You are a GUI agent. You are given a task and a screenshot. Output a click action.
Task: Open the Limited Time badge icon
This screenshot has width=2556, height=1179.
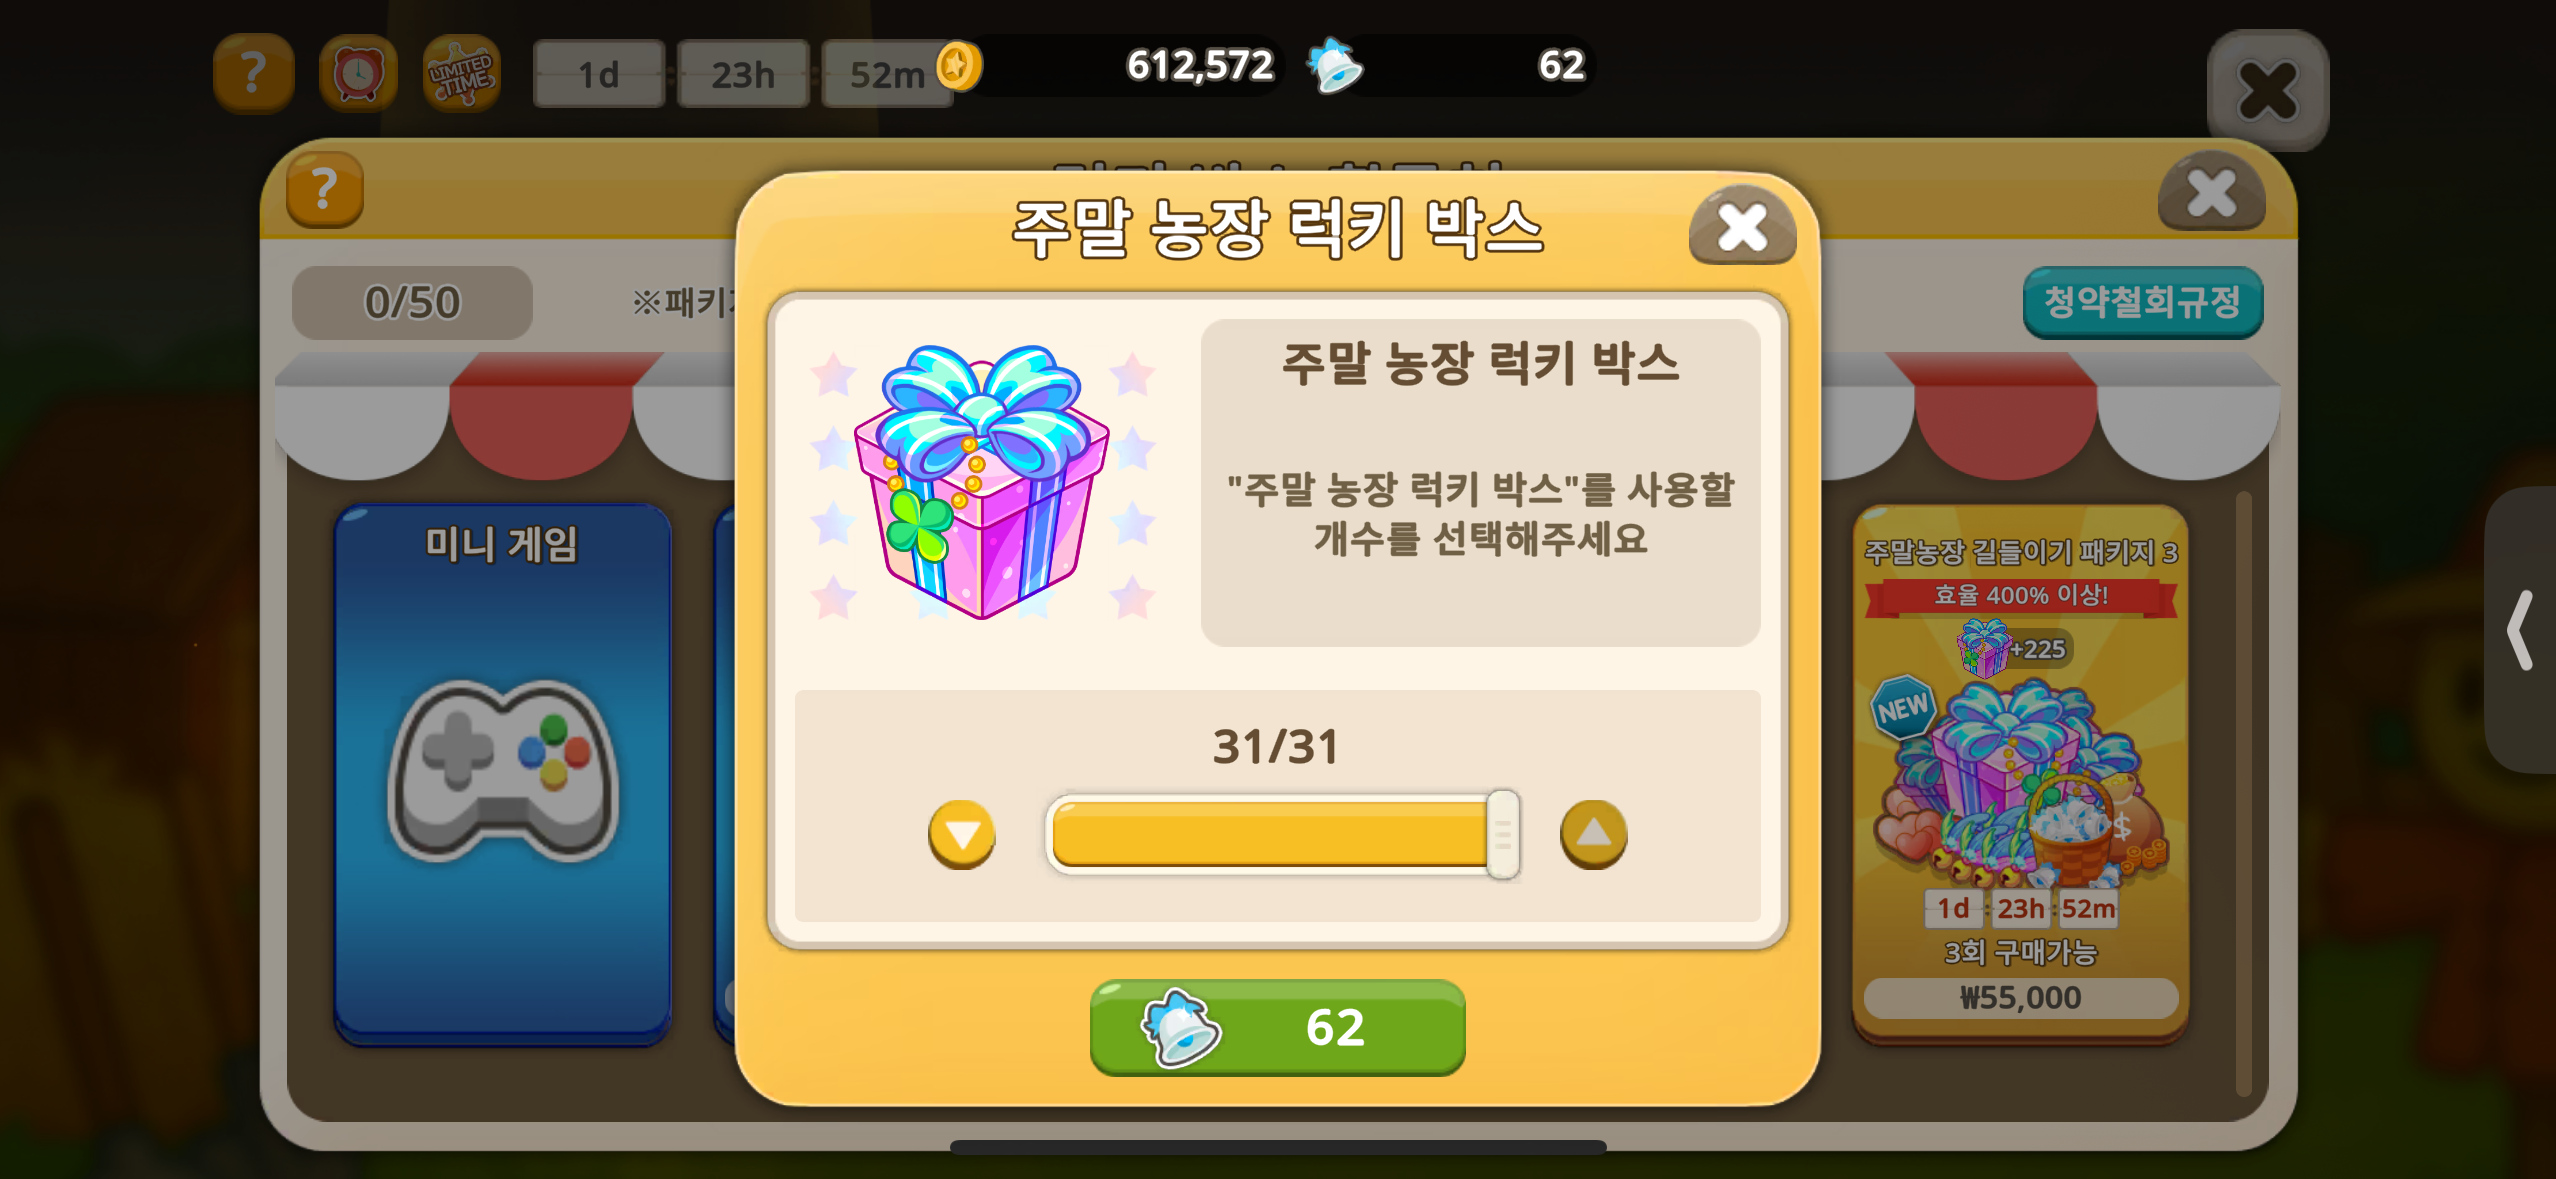(x=461, y=73)
